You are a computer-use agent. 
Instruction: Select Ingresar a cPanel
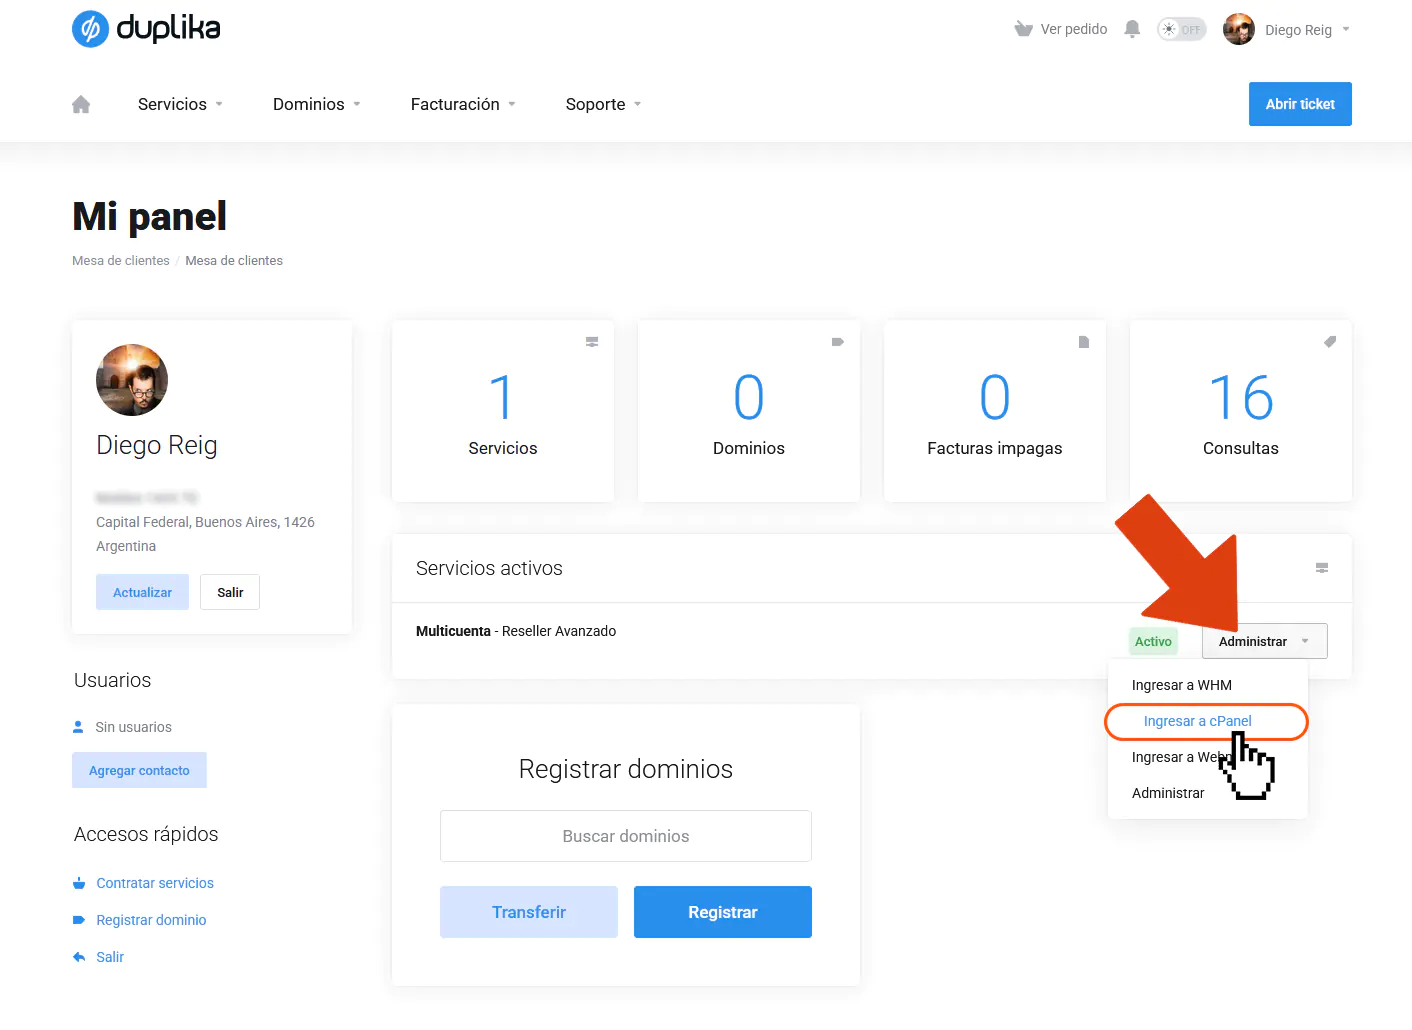click(x=1197, y=721)
